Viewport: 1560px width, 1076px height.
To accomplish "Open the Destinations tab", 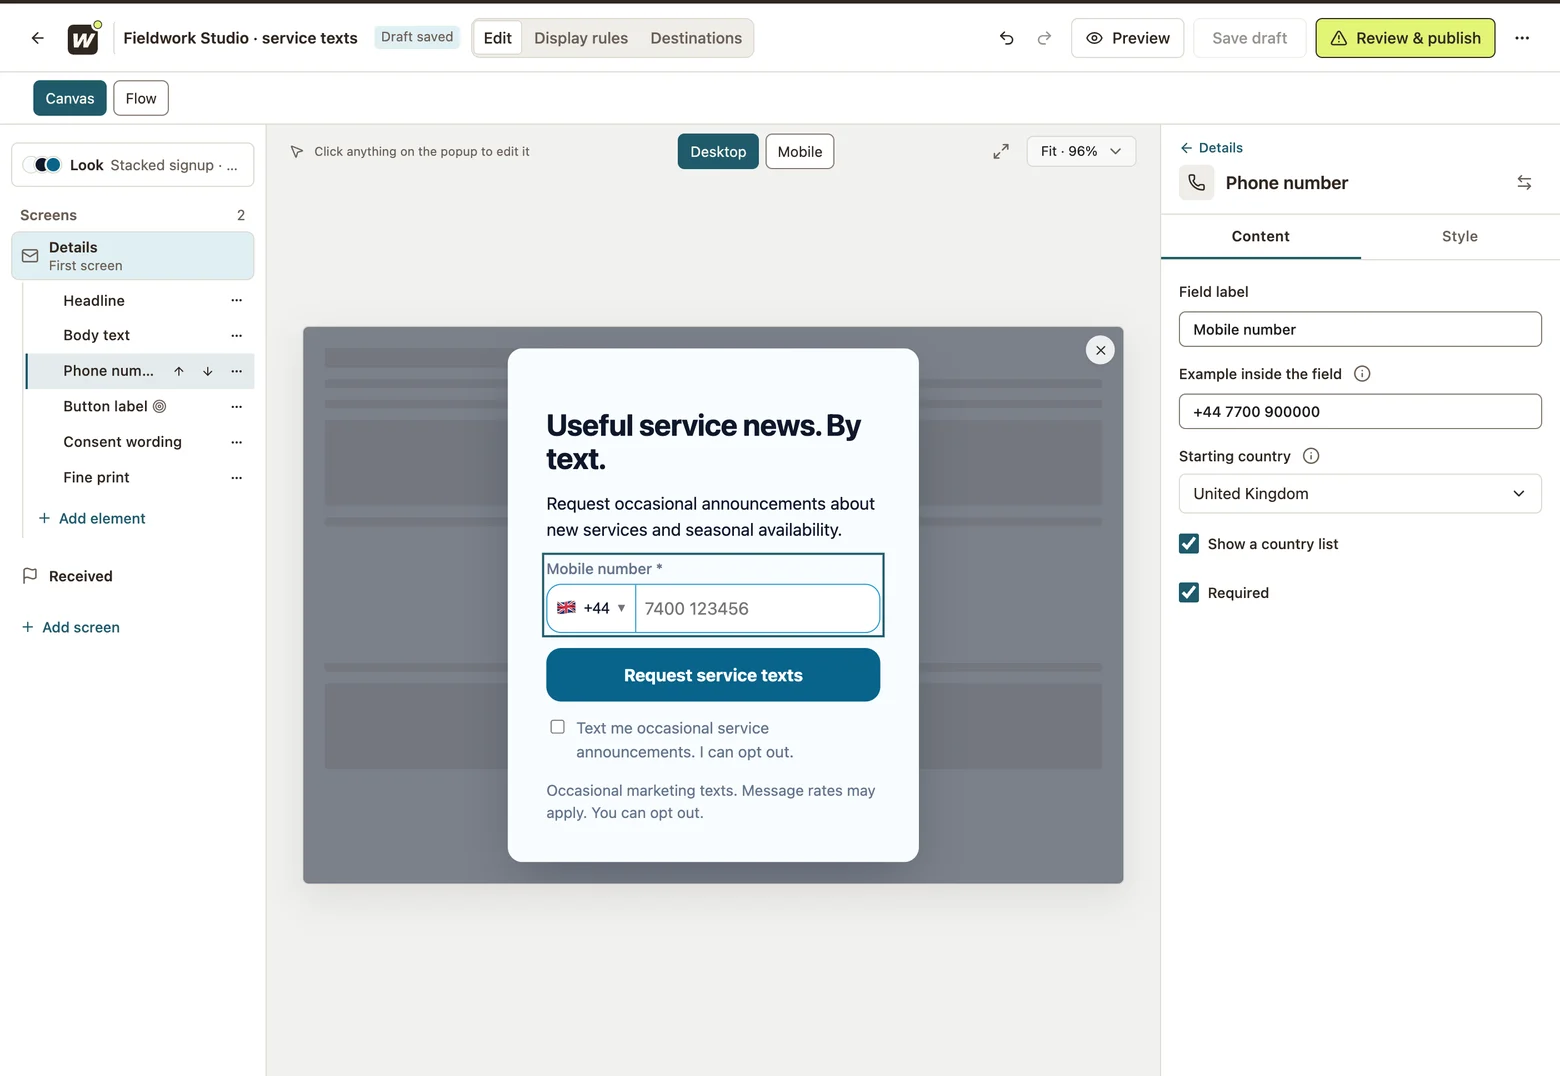I will 696,38.
